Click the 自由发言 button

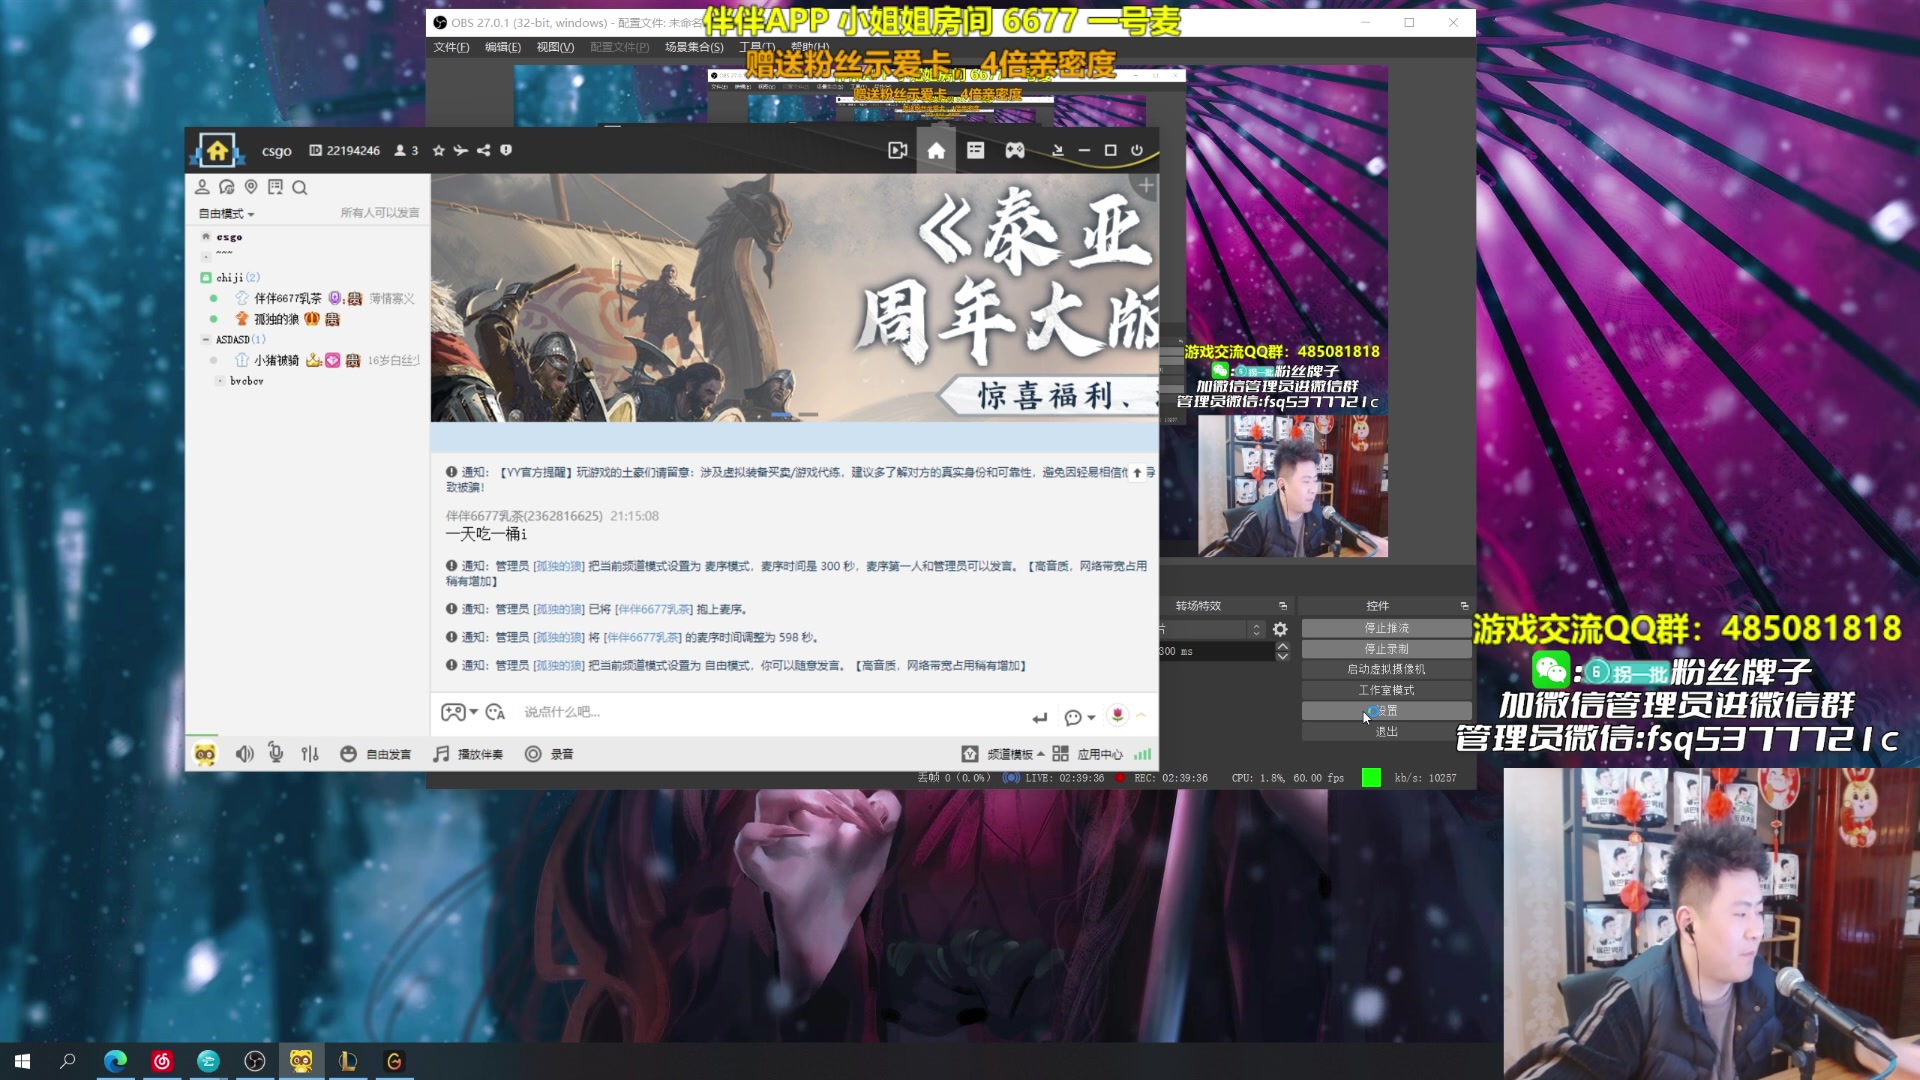[376, 754]
